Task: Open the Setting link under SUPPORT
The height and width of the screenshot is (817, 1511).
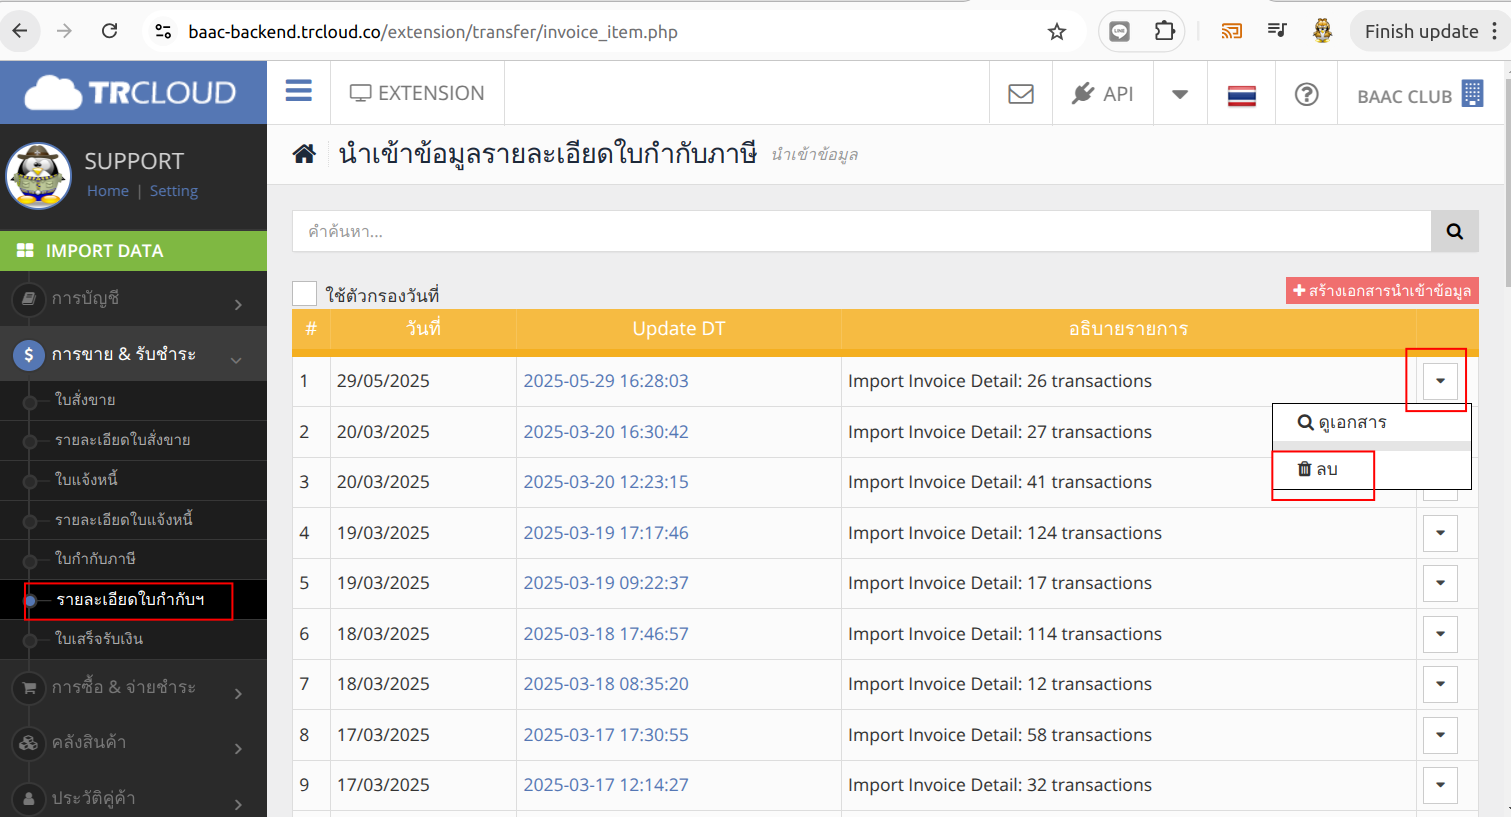Action: (174, 191)
